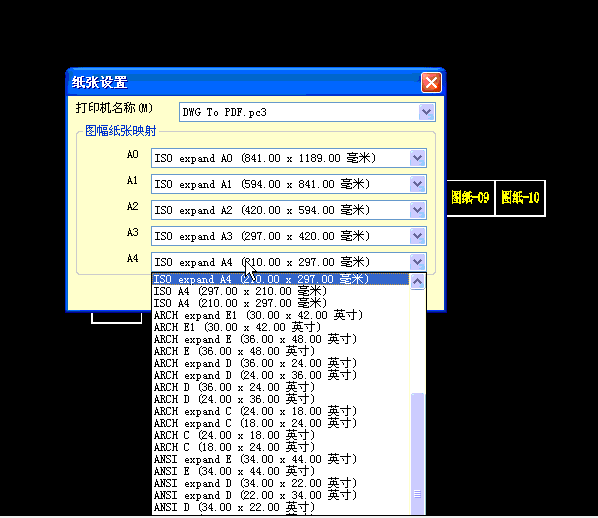
Task: Expand the A2 paper mapping dropdown
Action: [418, 210]
